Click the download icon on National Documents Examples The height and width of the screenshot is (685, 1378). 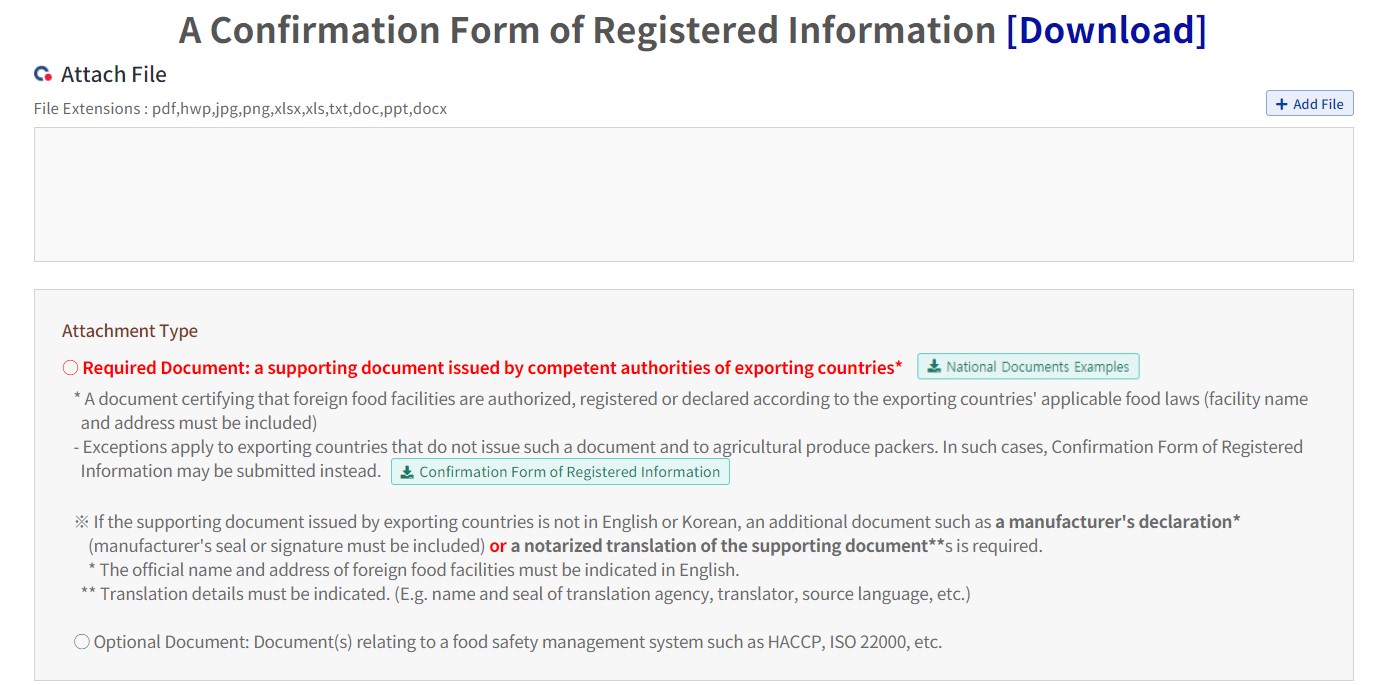point(934,367)
